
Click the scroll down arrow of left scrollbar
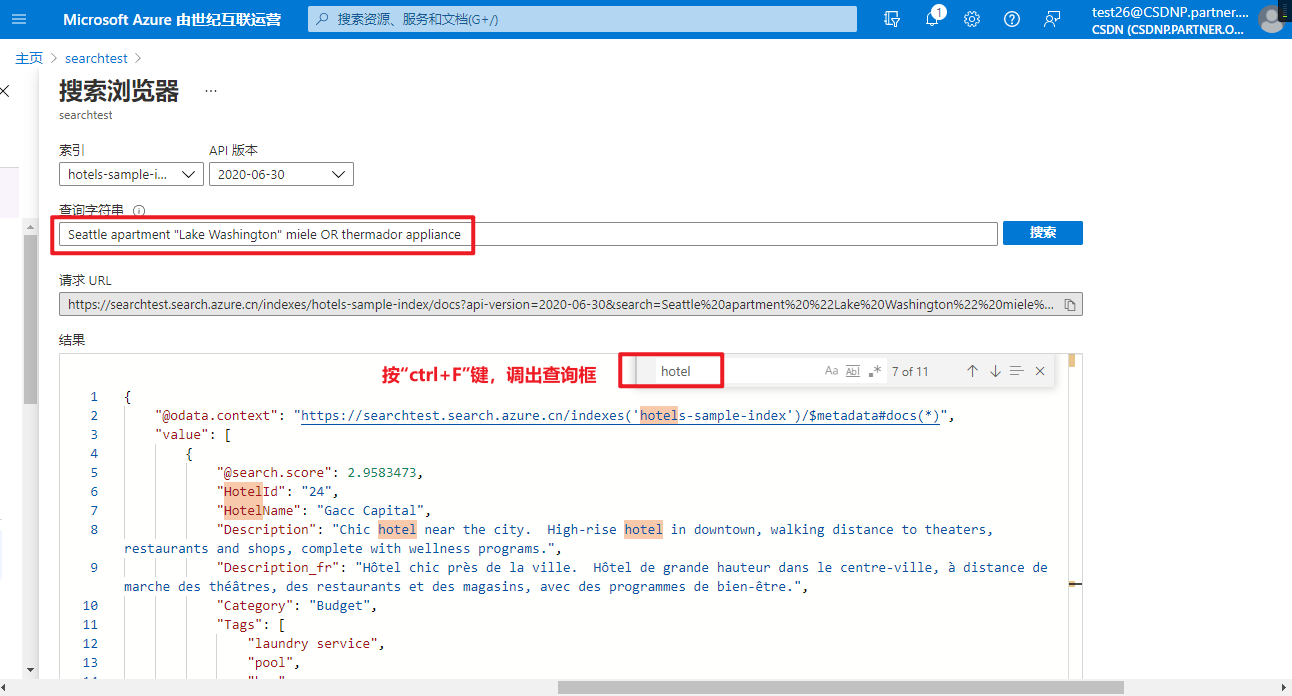pos(30,669)
